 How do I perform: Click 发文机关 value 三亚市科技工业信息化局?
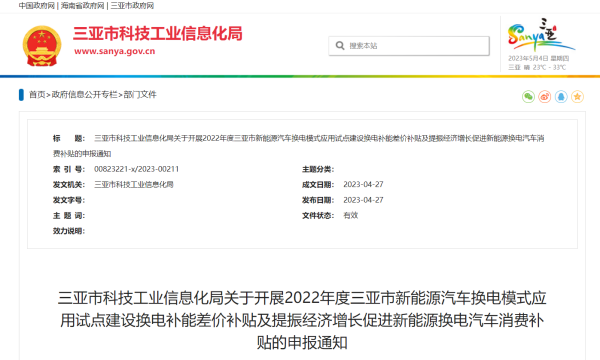click(x=134, y=185)
